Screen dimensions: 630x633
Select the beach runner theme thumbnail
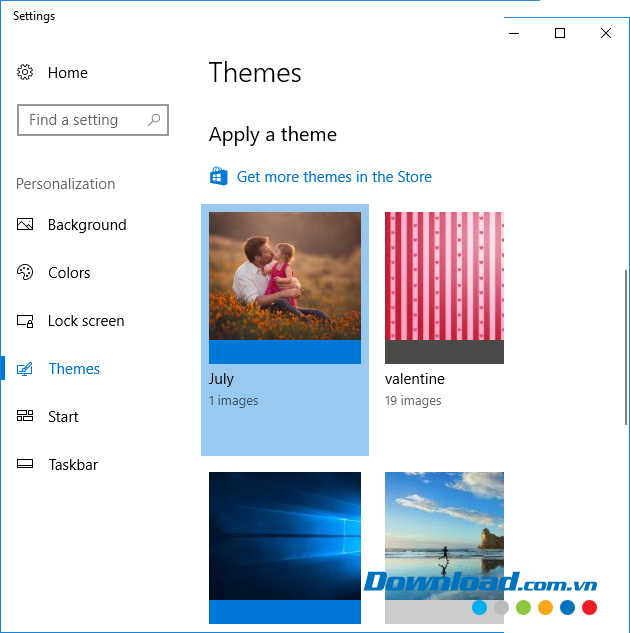point(444,536)
